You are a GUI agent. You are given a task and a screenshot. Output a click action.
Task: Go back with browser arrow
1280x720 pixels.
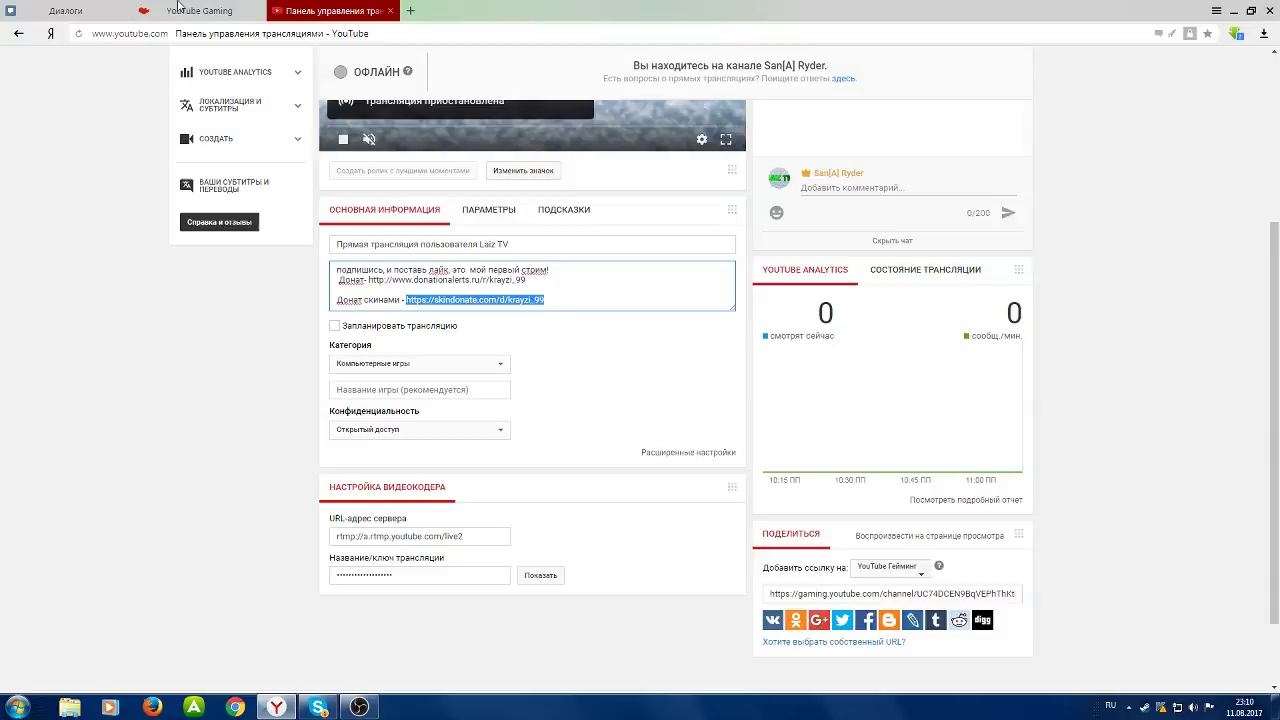(x=19, y=33)
